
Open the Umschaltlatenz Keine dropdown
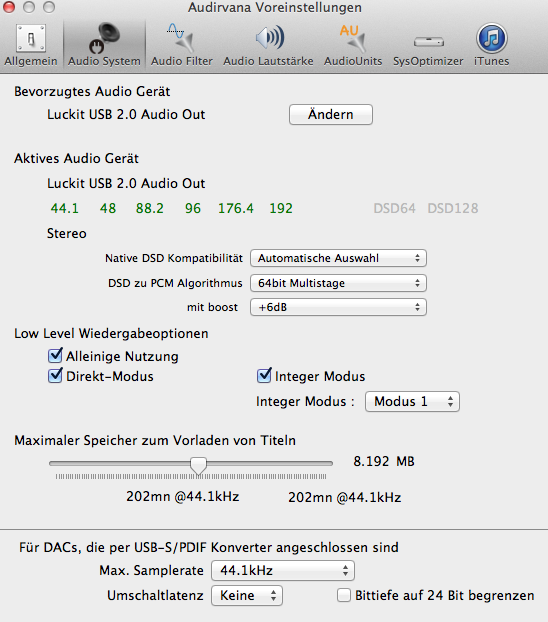click(x=247, y=595)
